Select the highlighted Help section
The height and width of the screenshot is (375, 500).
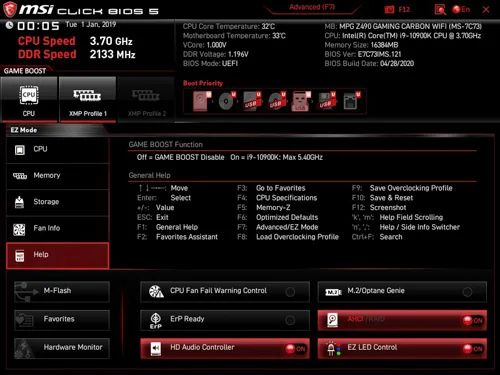tap(57, 255)
